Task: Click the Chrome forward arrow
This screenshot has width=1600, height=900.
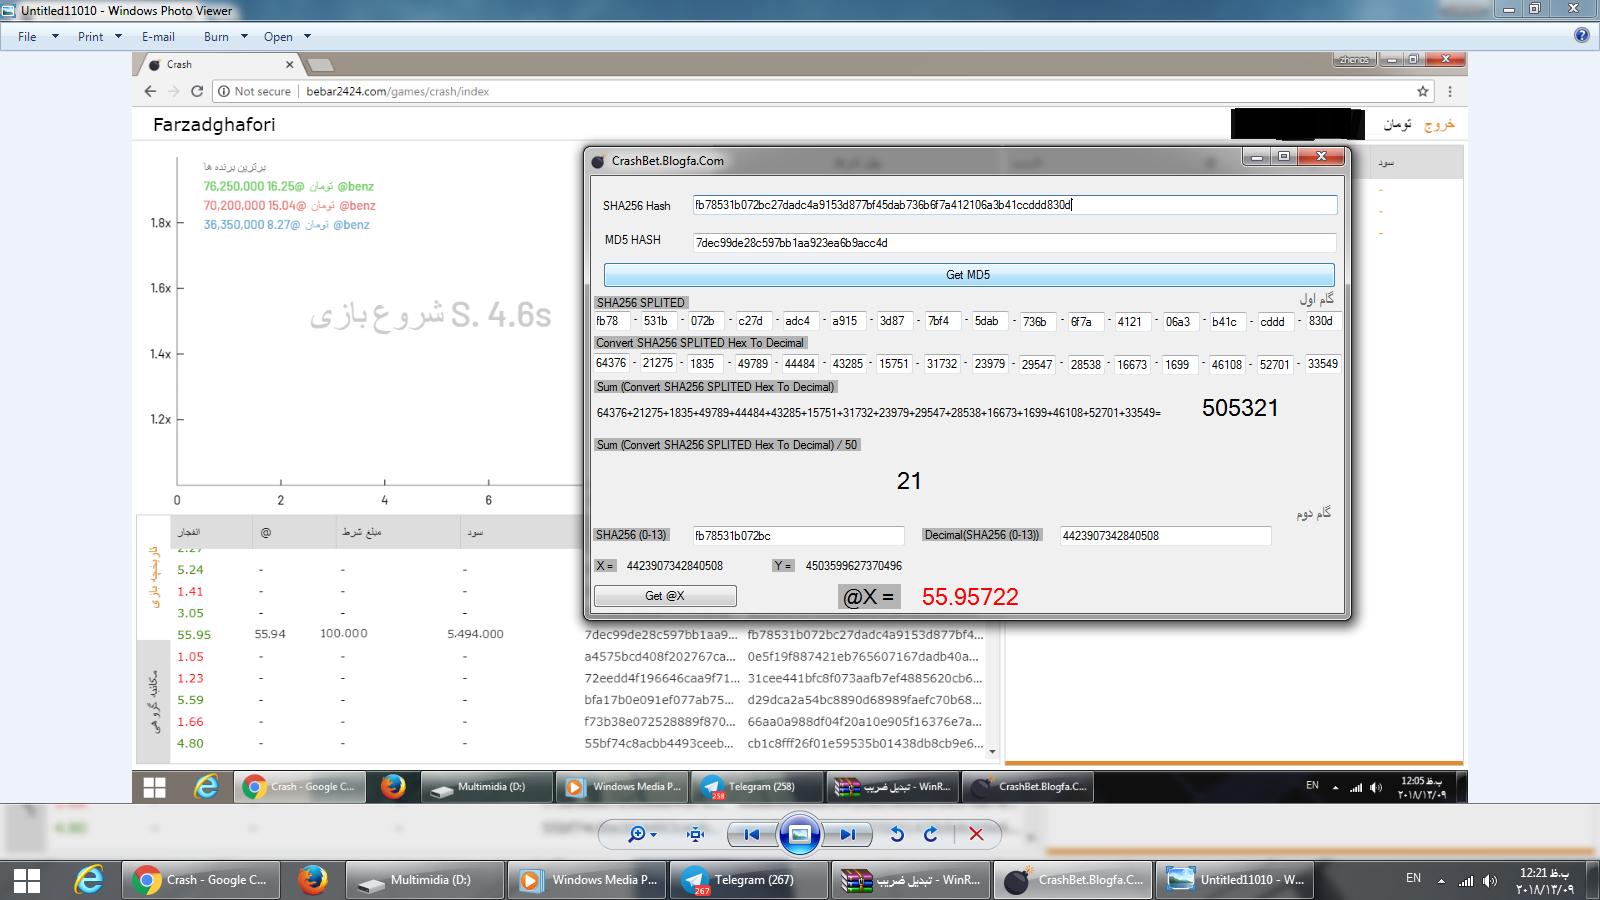Action: (174, 91)
